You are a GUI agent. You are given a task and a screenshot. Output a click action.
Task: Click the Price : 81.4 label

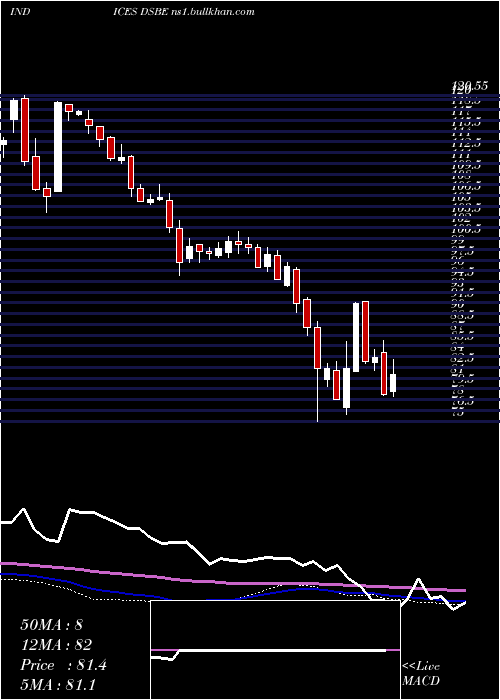[63, 665]
